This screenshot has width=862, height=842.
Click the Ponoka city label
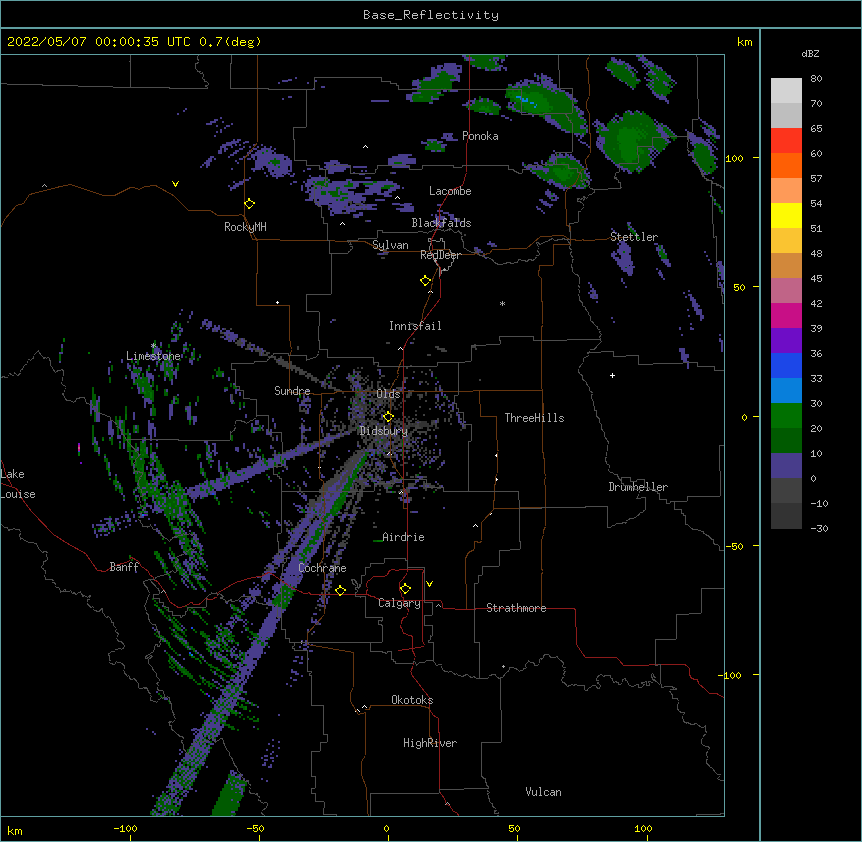(480, 136)
